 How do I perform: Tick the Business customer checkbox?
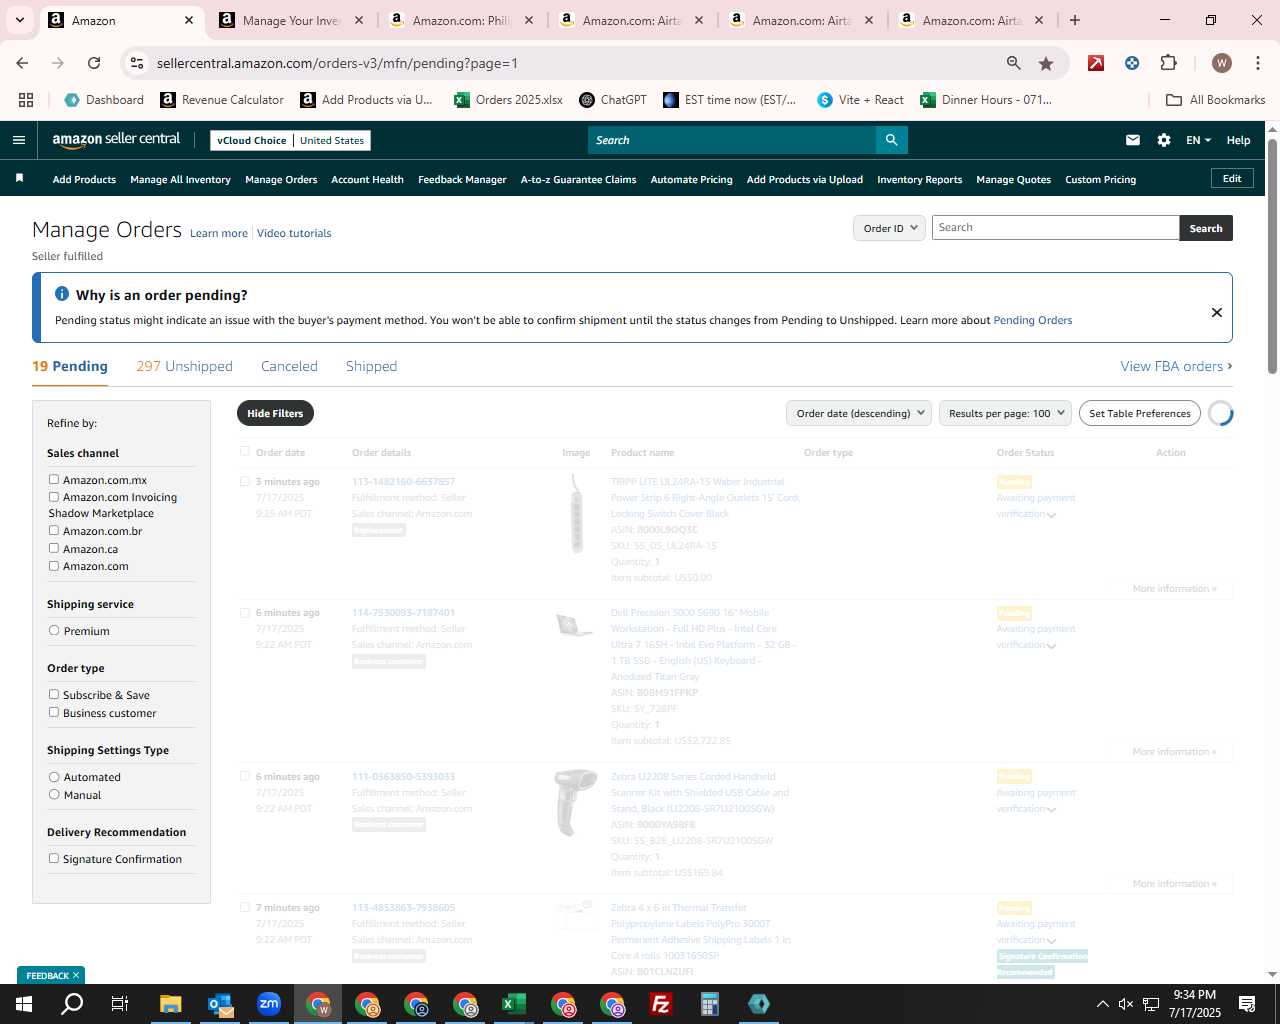click(54, 712)
